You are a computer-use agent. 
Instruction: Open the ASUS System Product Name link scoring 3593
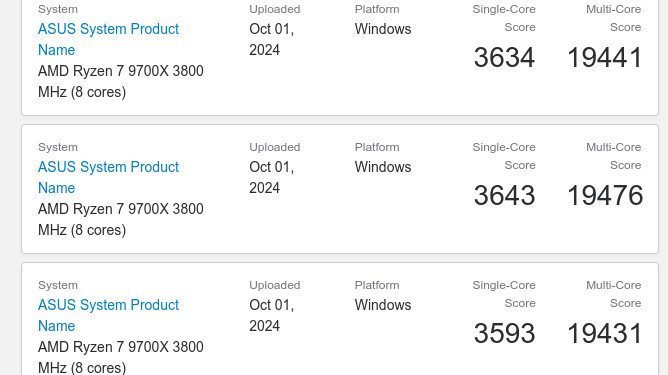pos(108,315)
